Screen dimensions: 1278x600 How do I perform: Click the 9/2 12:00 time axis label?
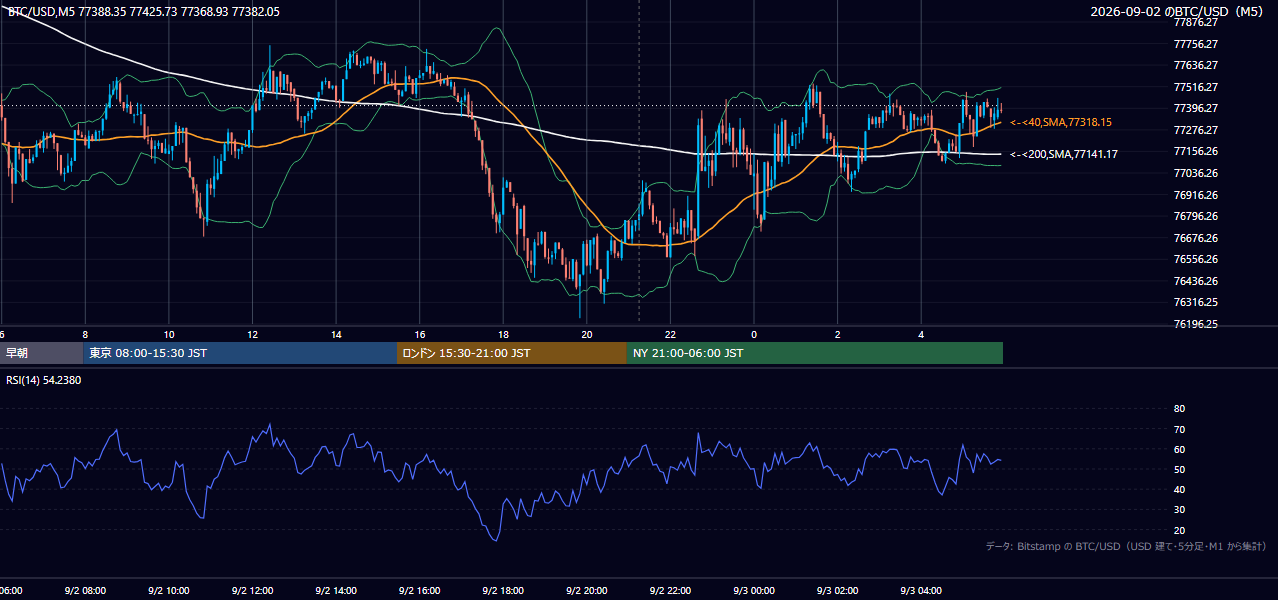pos(252,591)
